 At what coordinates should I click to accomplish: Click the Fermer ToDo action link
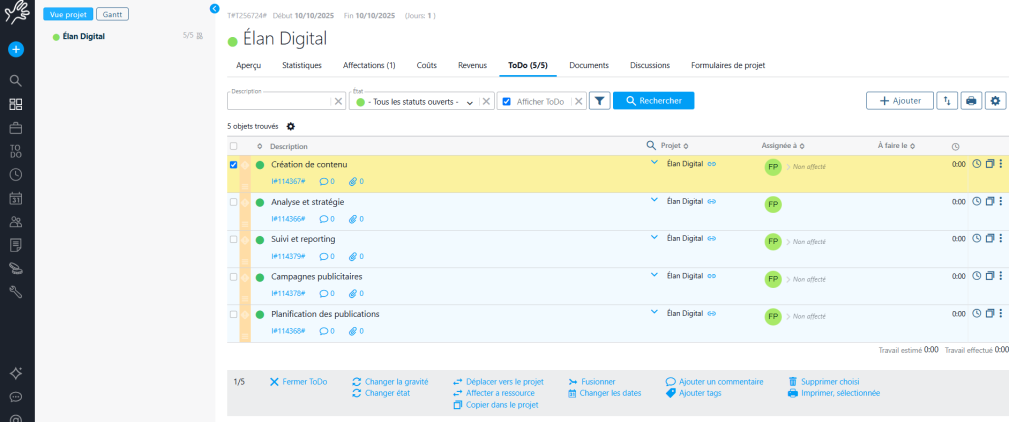297,381
